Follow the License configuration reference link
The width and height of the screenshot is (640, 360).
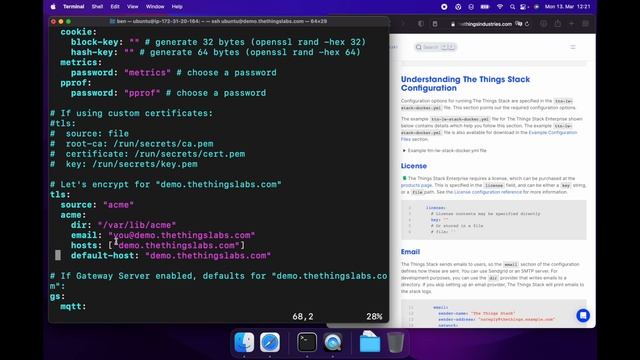pos(488,192)
